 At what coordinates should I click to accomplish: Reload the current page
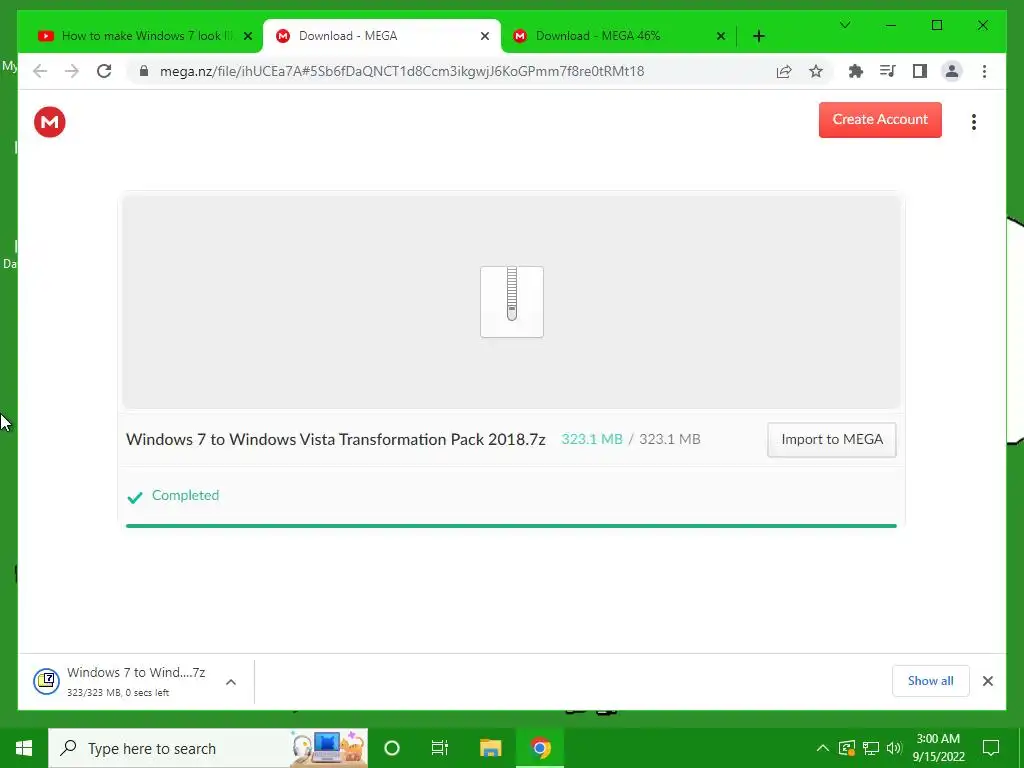click(x=104, y=71)
